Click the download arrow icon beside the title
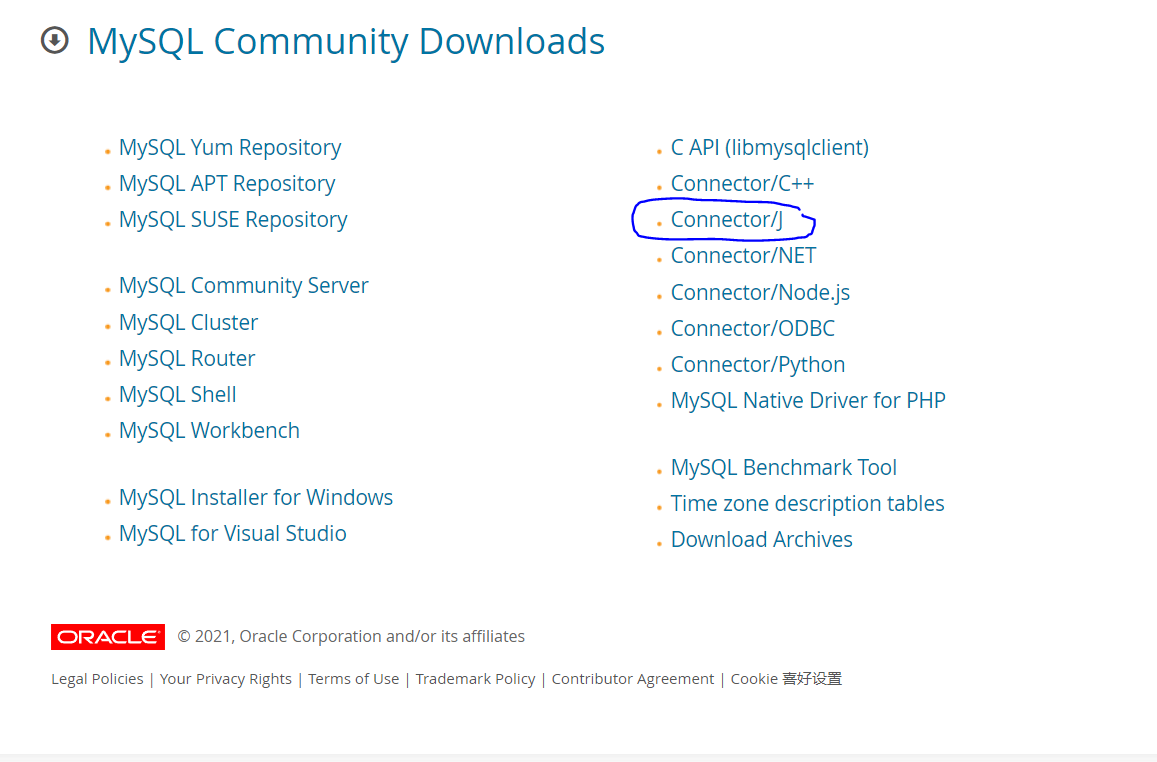Image resolution: width=1157 pixels, height=762 pixels. coord(55,42)
